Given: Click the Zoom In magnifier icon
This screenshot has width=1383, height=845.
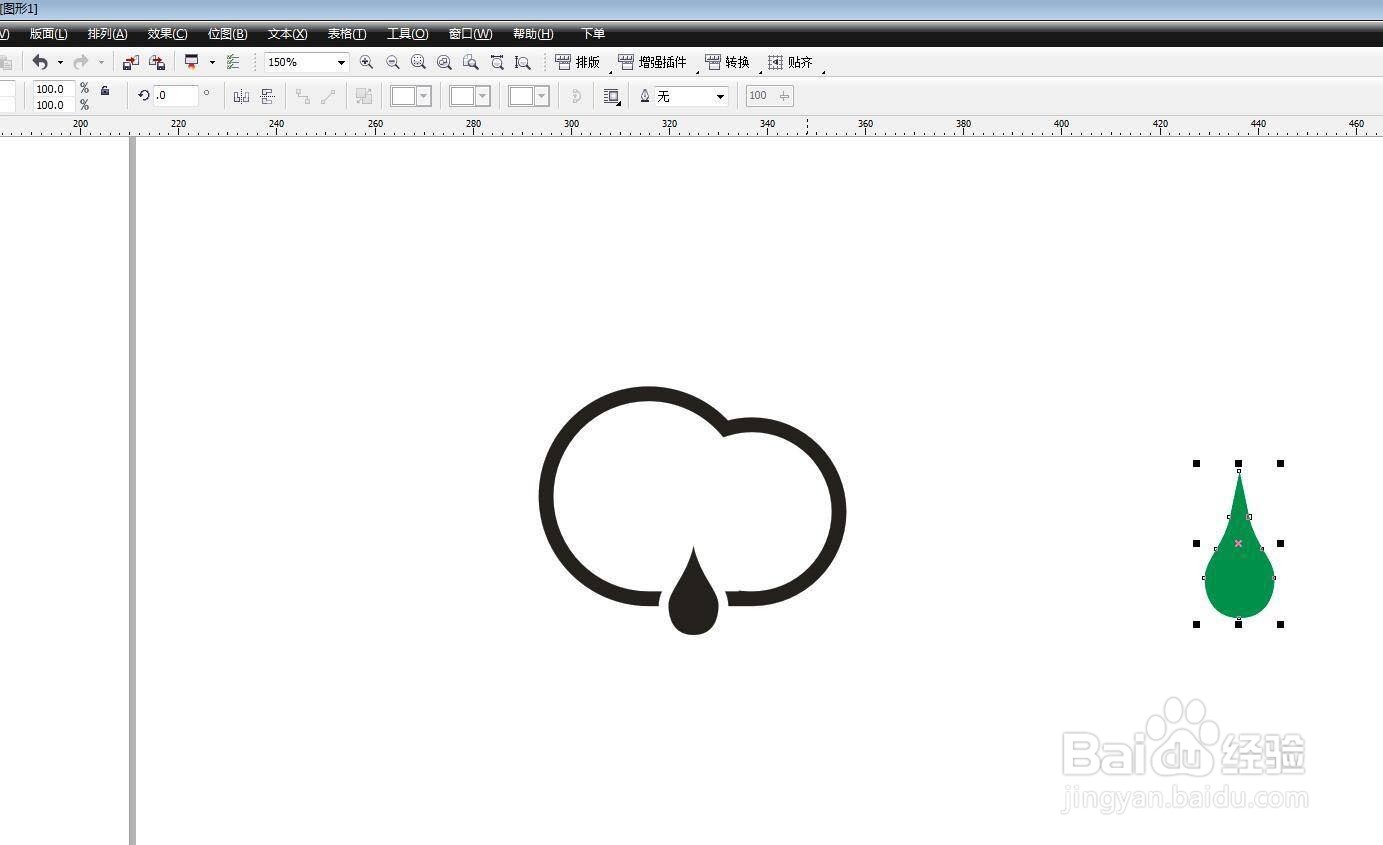Looking at the screenshot, I should [366, 62].
